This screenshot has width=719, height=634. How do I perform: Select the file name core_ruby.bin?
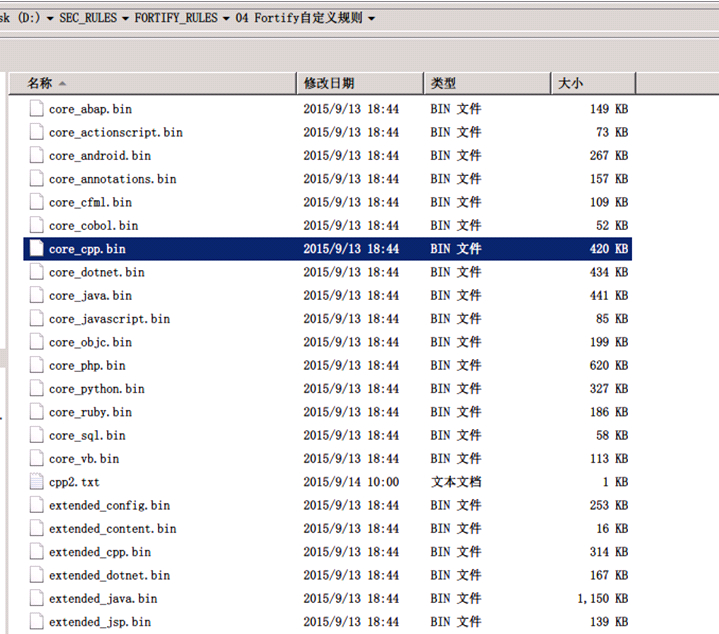tap(90, 412)
